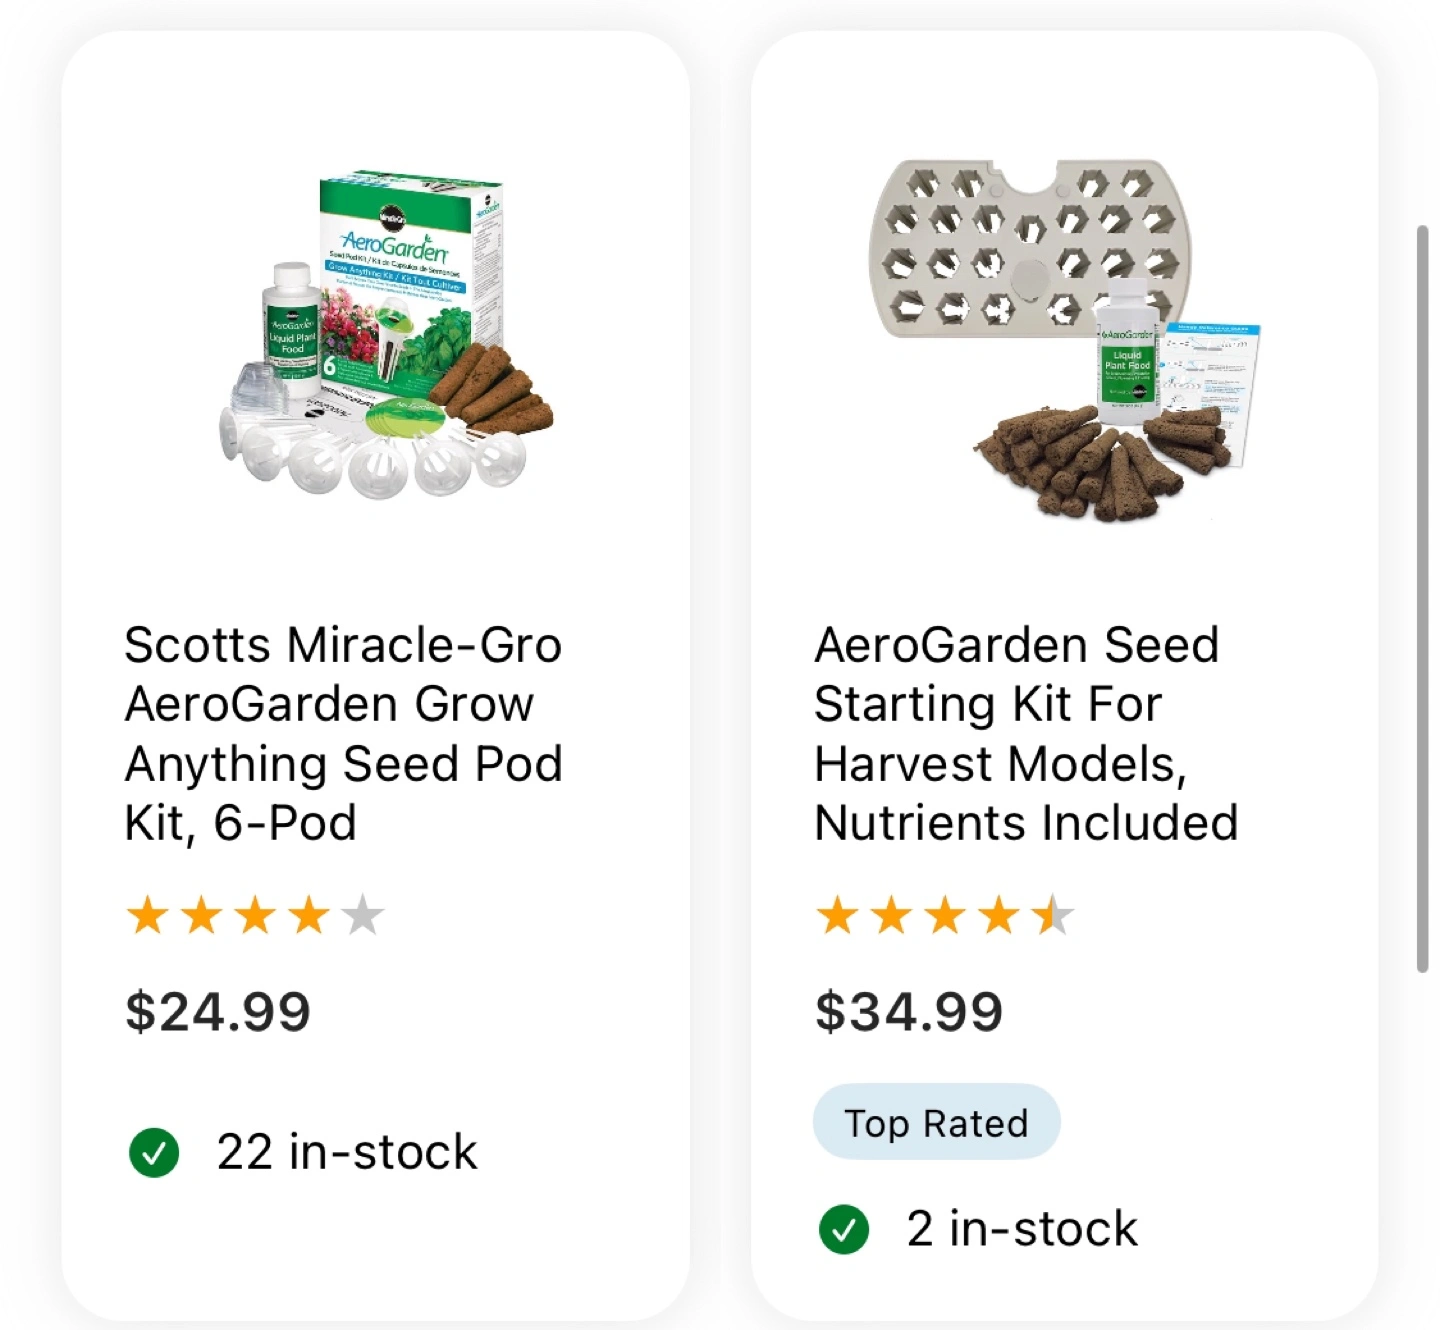This screenshot has height=1330, width=1440.
Task: Open the Scotts Miracle-Gro Seed Pod Kit title
Action: coord(343,734)
